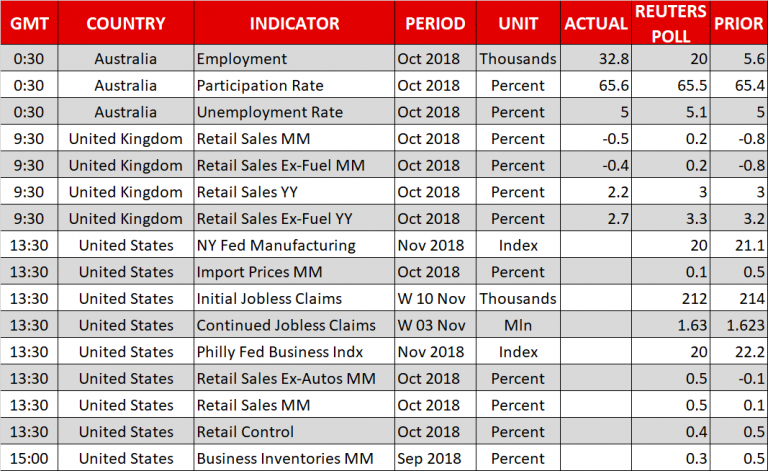This screenshot has height=471, width=768.
Task: Click the PERIOD column header
Action: click(x=435, y=23)
